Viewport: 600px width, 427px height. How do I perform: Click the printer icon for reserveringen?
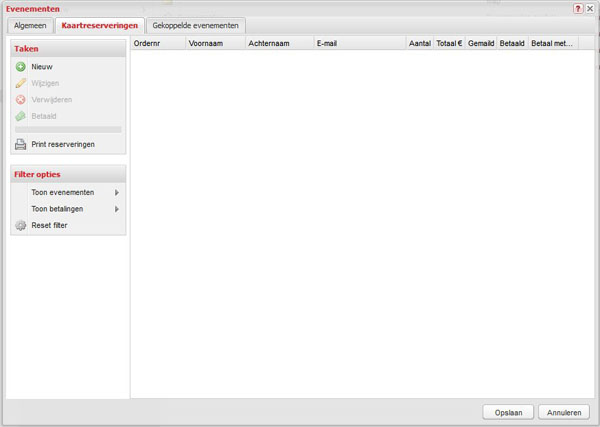pos(21,145)
